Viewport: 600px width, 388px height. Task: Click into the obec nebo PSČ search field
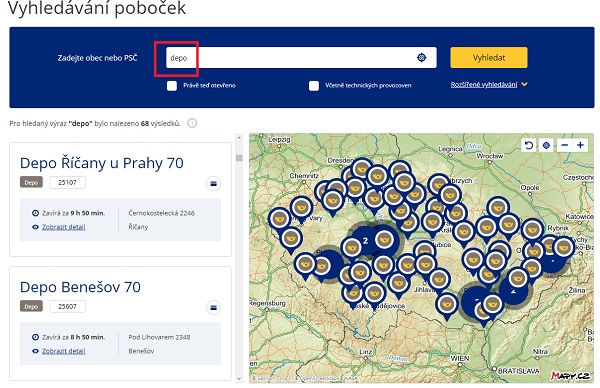click(x=301, y=58)
